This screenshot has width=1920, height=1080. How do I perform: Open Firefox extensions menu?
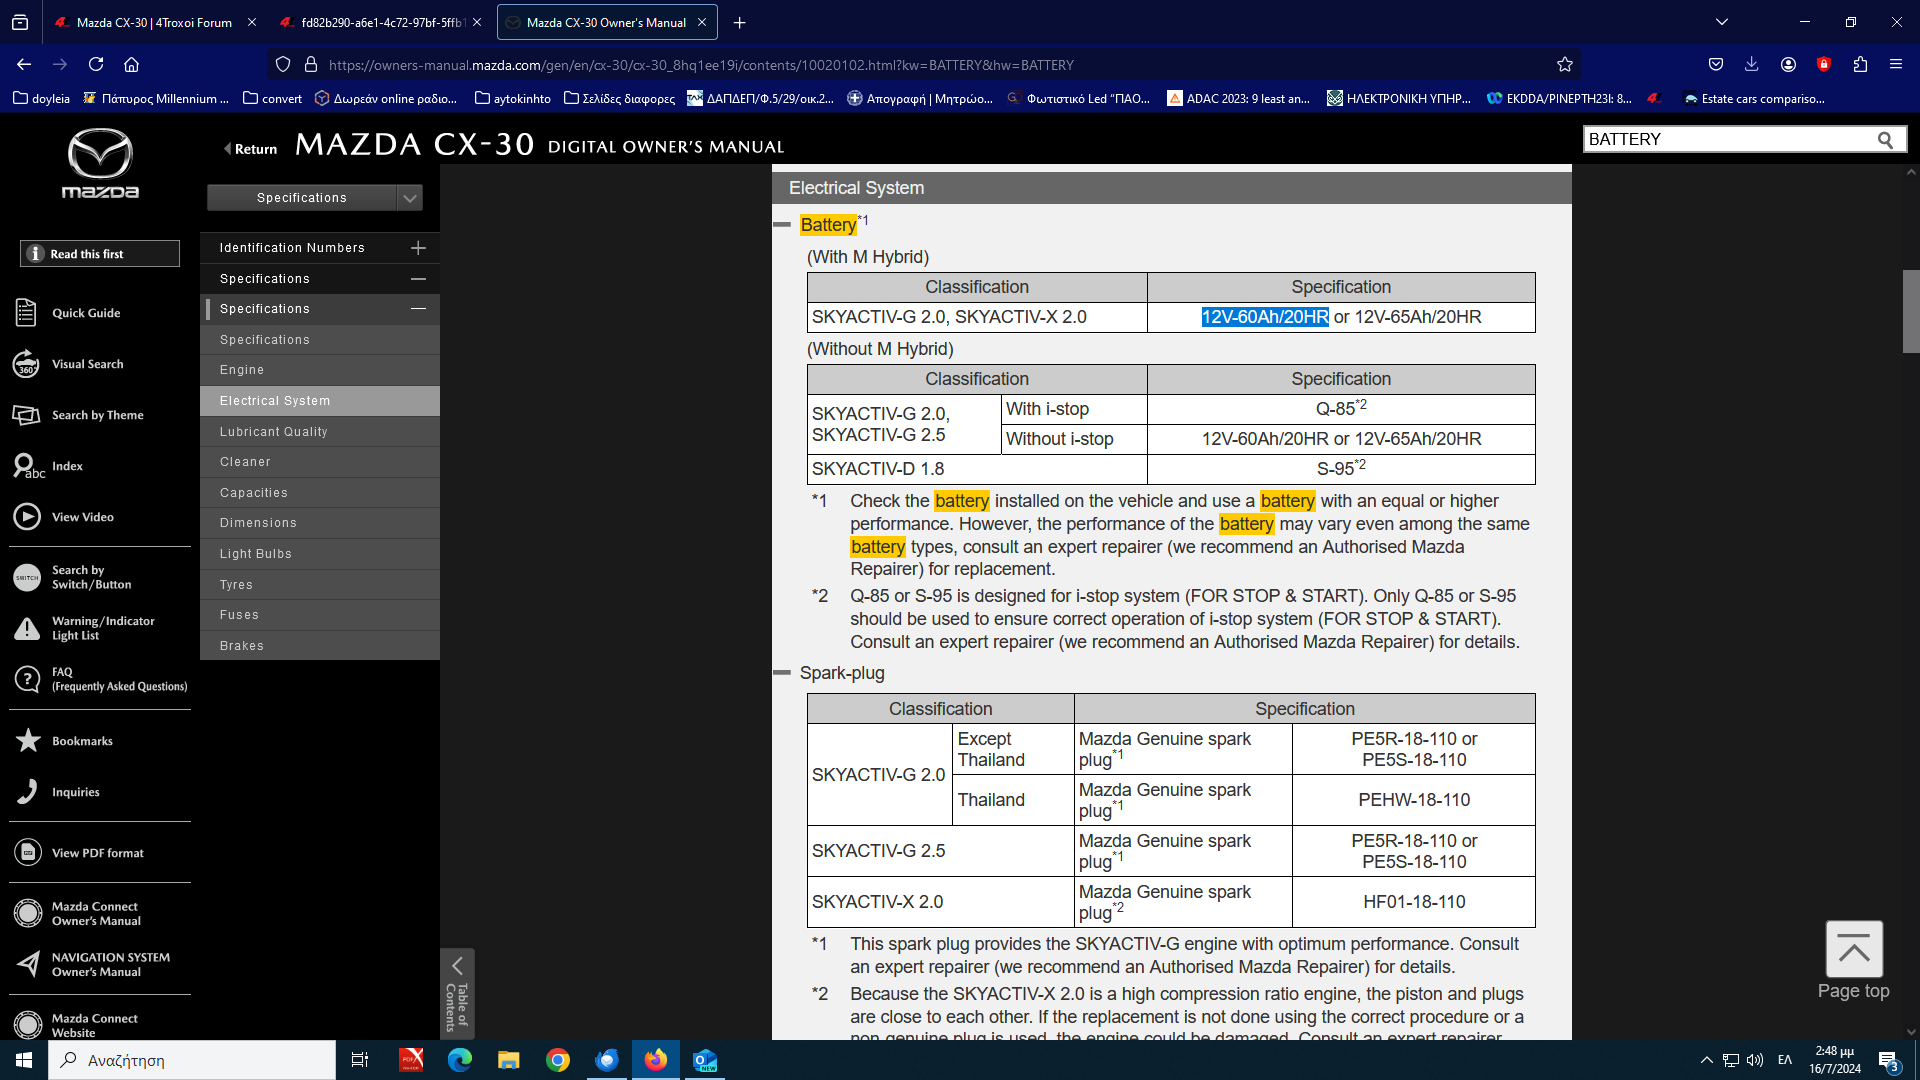(x=1860, y=64)
